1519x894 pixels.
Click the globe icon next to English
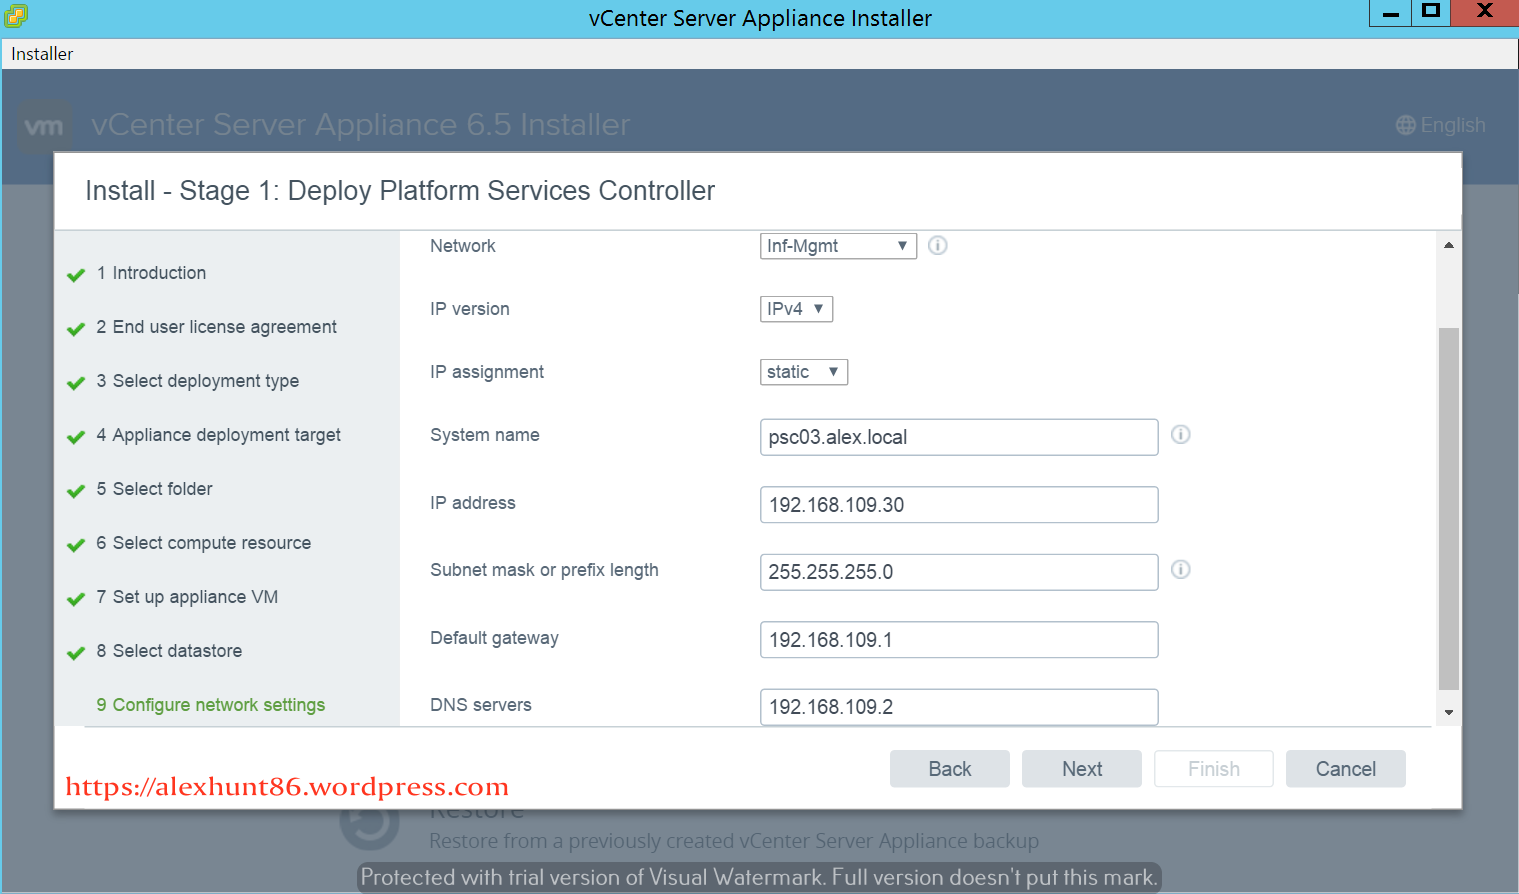(x=1406, y=125)
